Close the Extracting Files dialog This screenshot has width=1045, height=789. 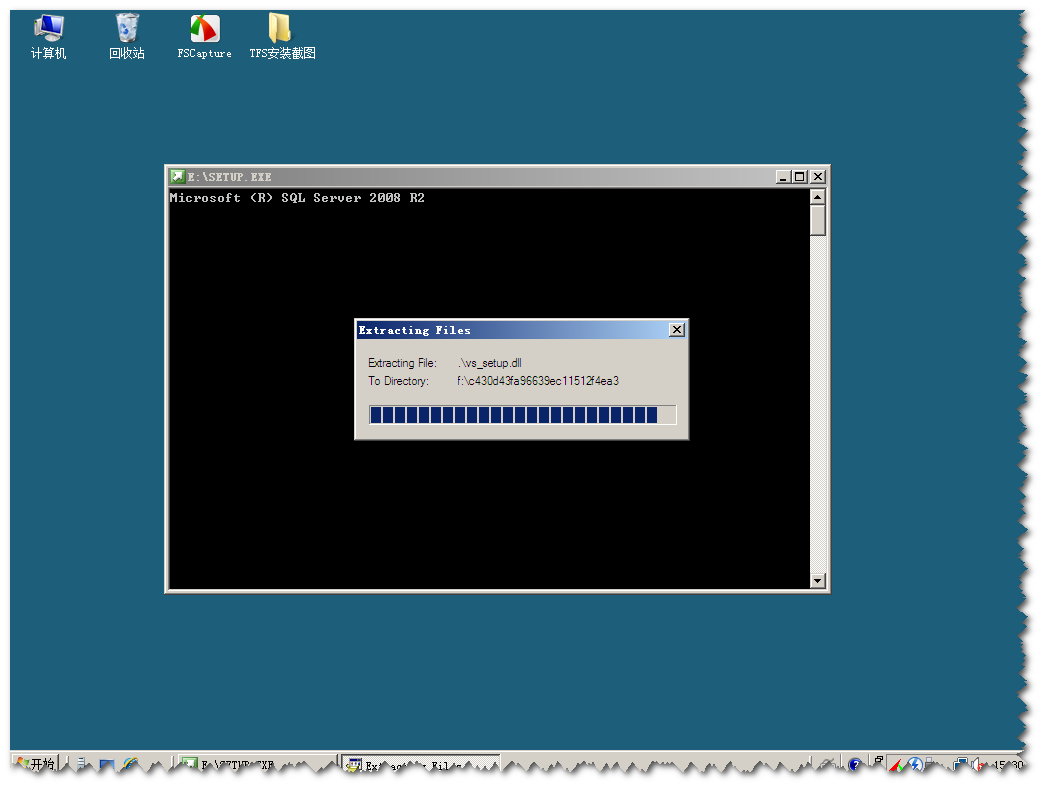676,330
